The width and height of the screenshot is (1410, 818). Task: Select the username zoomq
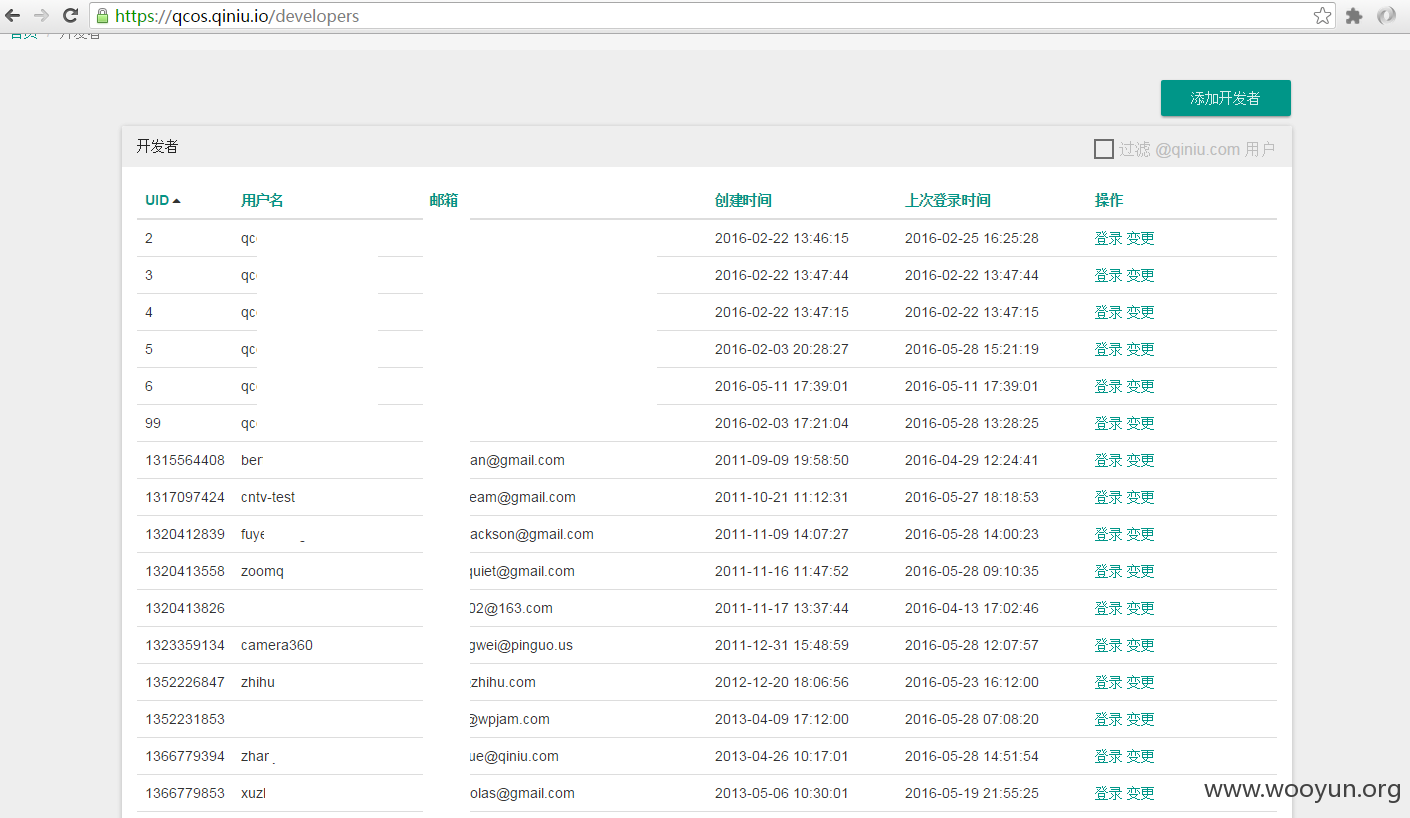[x=263, y=571]
